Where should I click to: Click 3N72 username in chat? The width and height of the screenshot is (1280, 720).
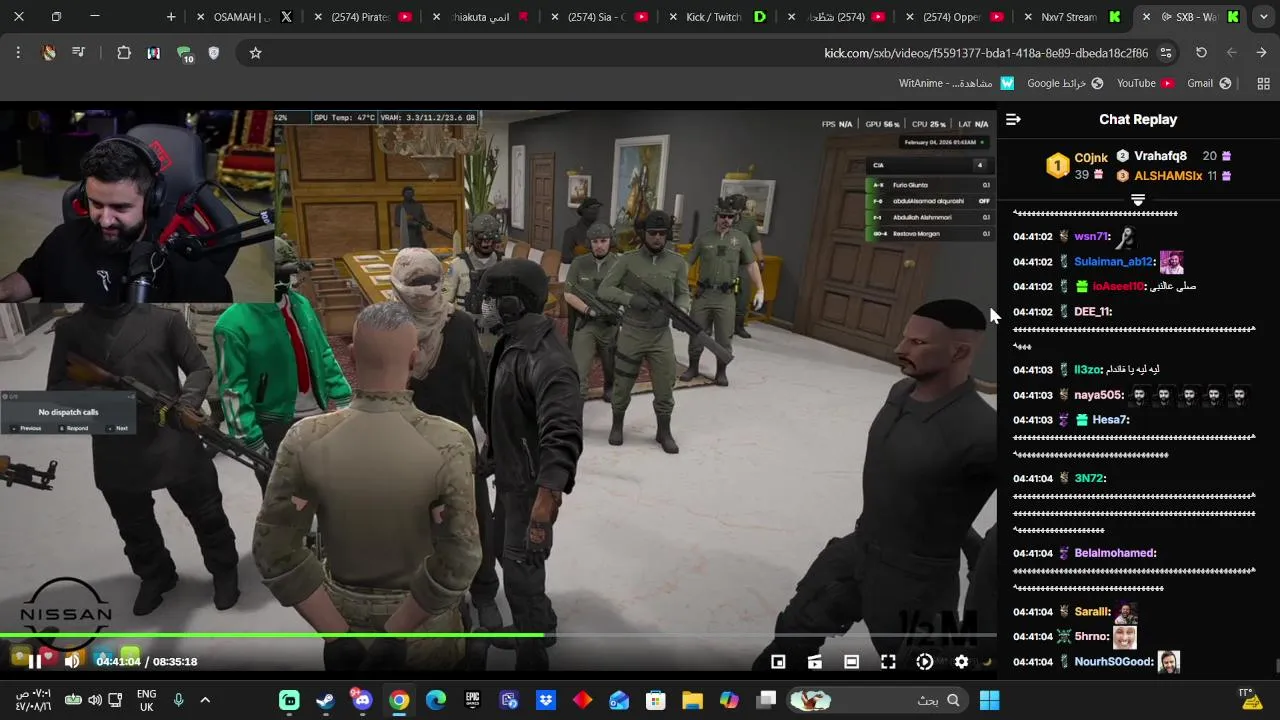pos(1089,478)
